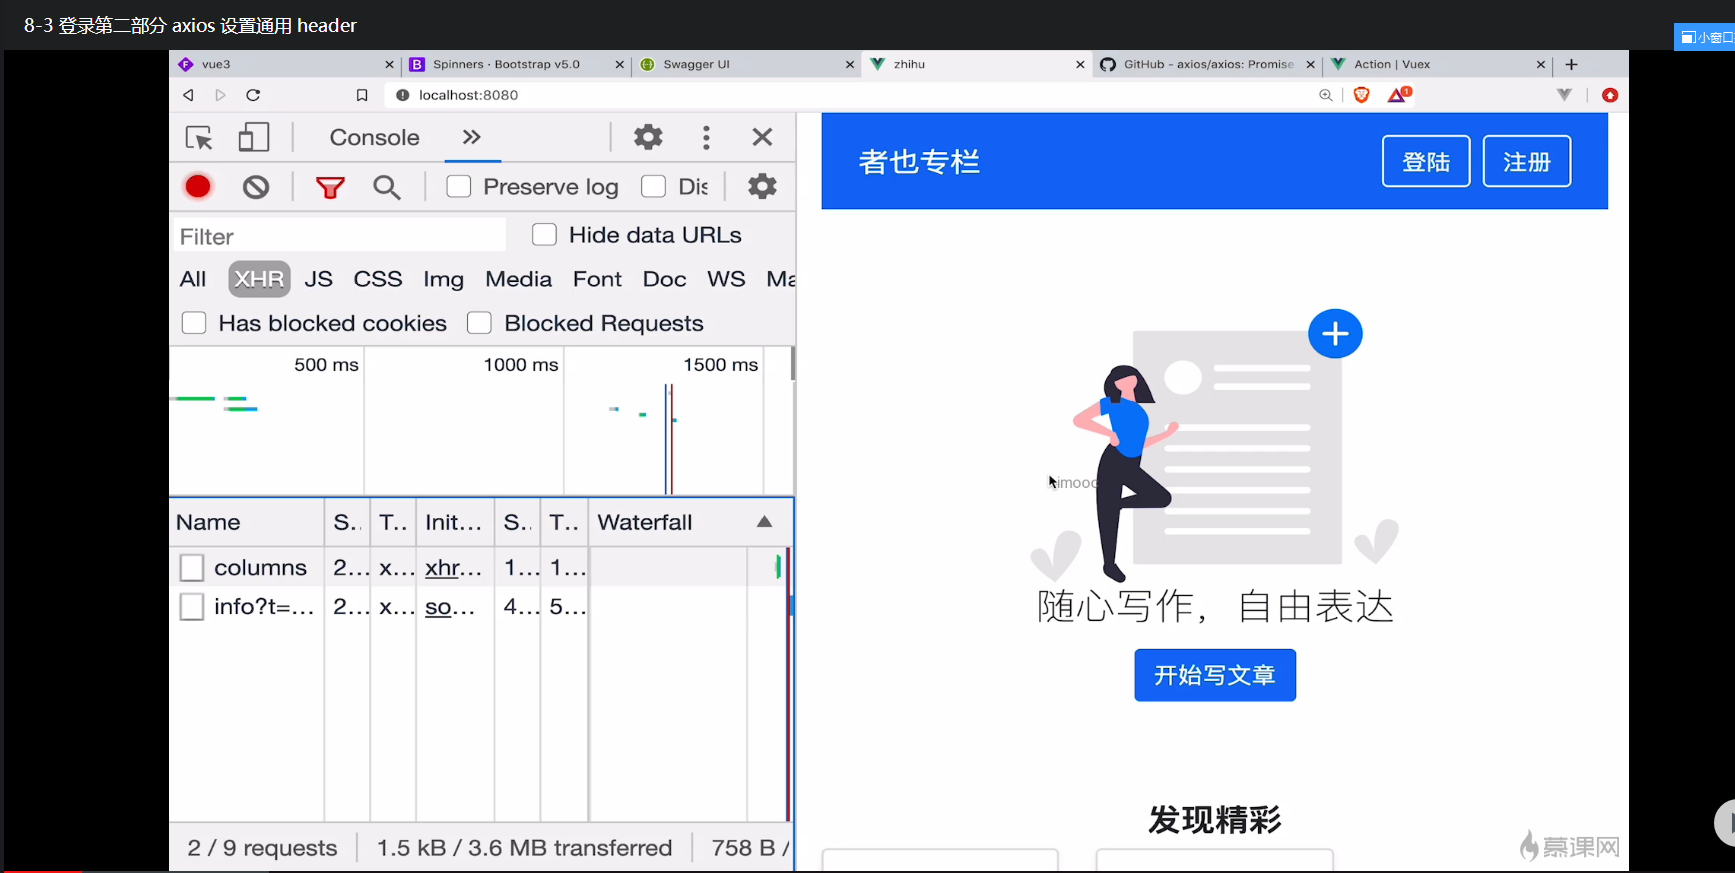Bookmark this page icon
This screenshot has height=873, width=1735.
pos(362,95)
